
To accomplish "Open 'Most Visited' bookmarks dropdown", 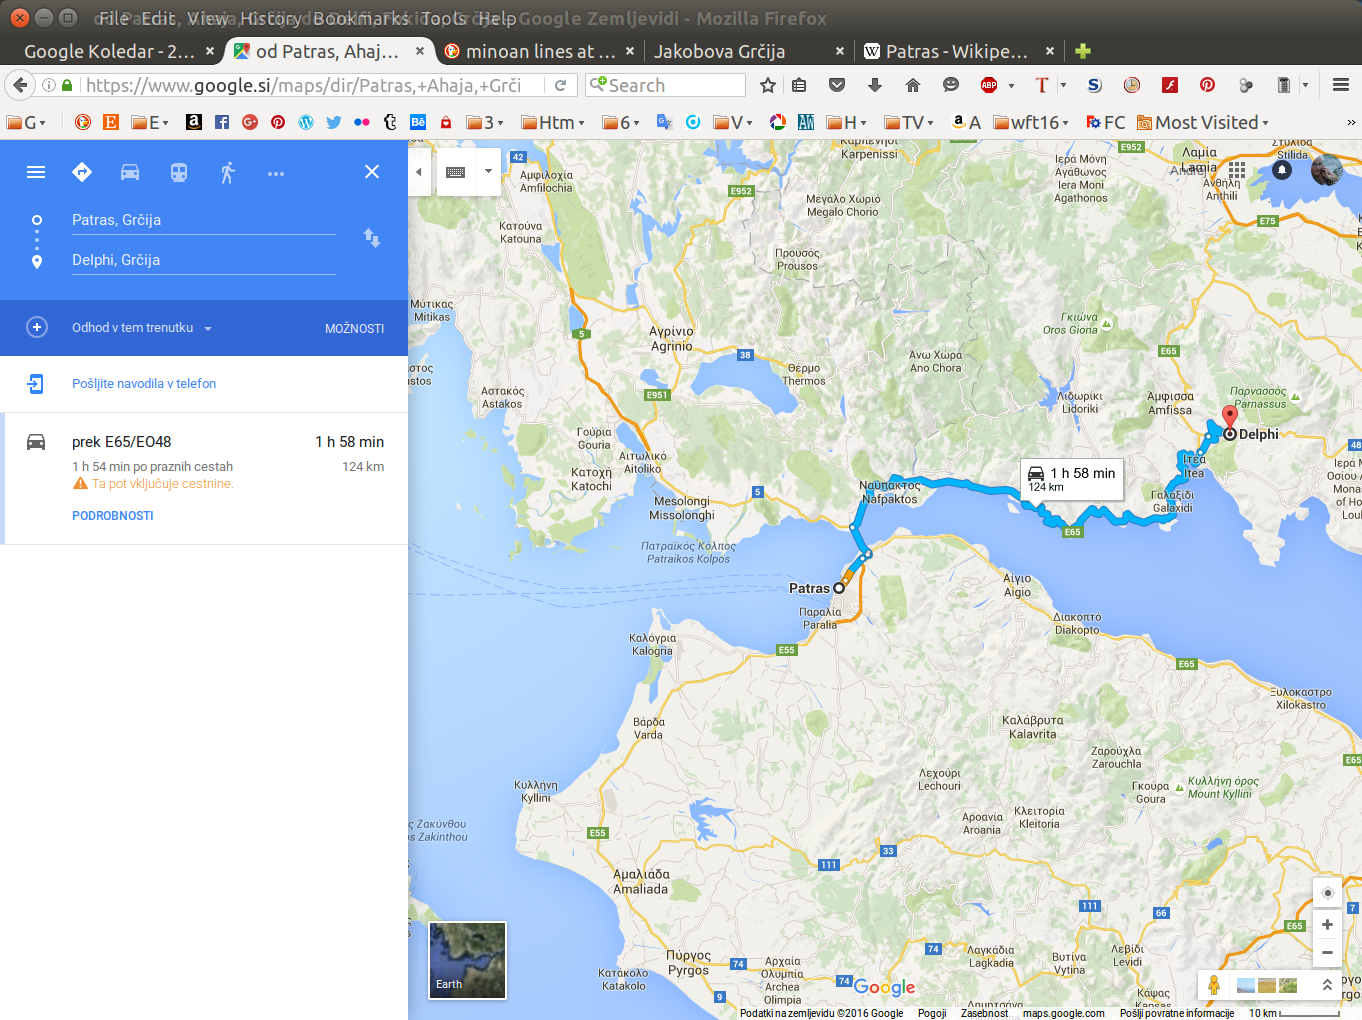I will click(x=1203, y=122).
